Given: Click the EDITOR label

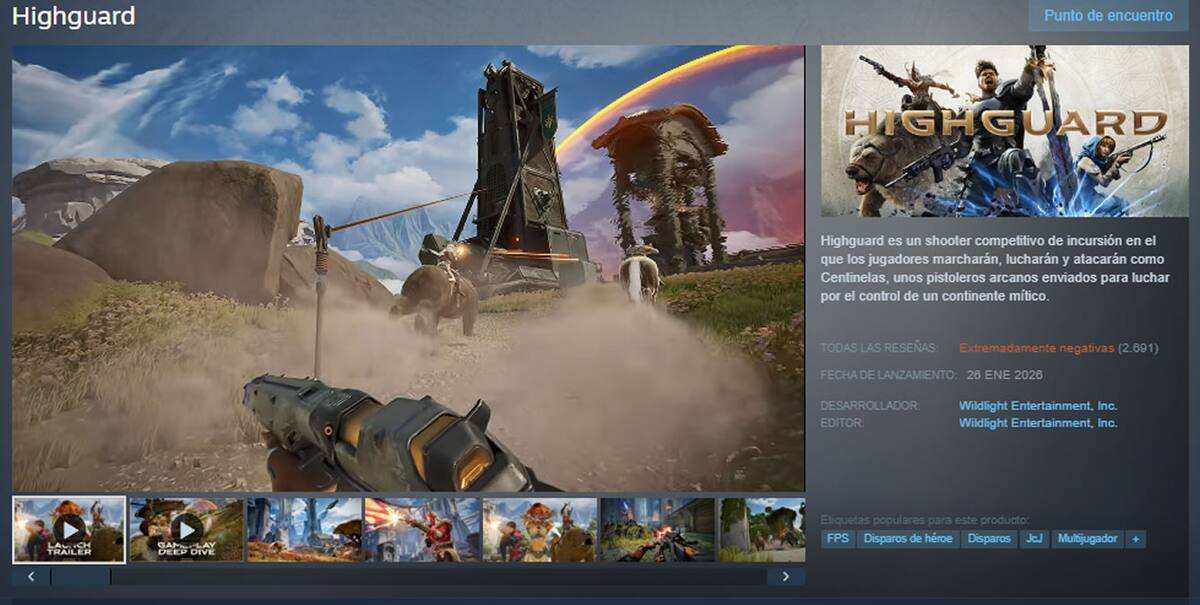Looking at the screenshot, I should (x=842, y=423).
